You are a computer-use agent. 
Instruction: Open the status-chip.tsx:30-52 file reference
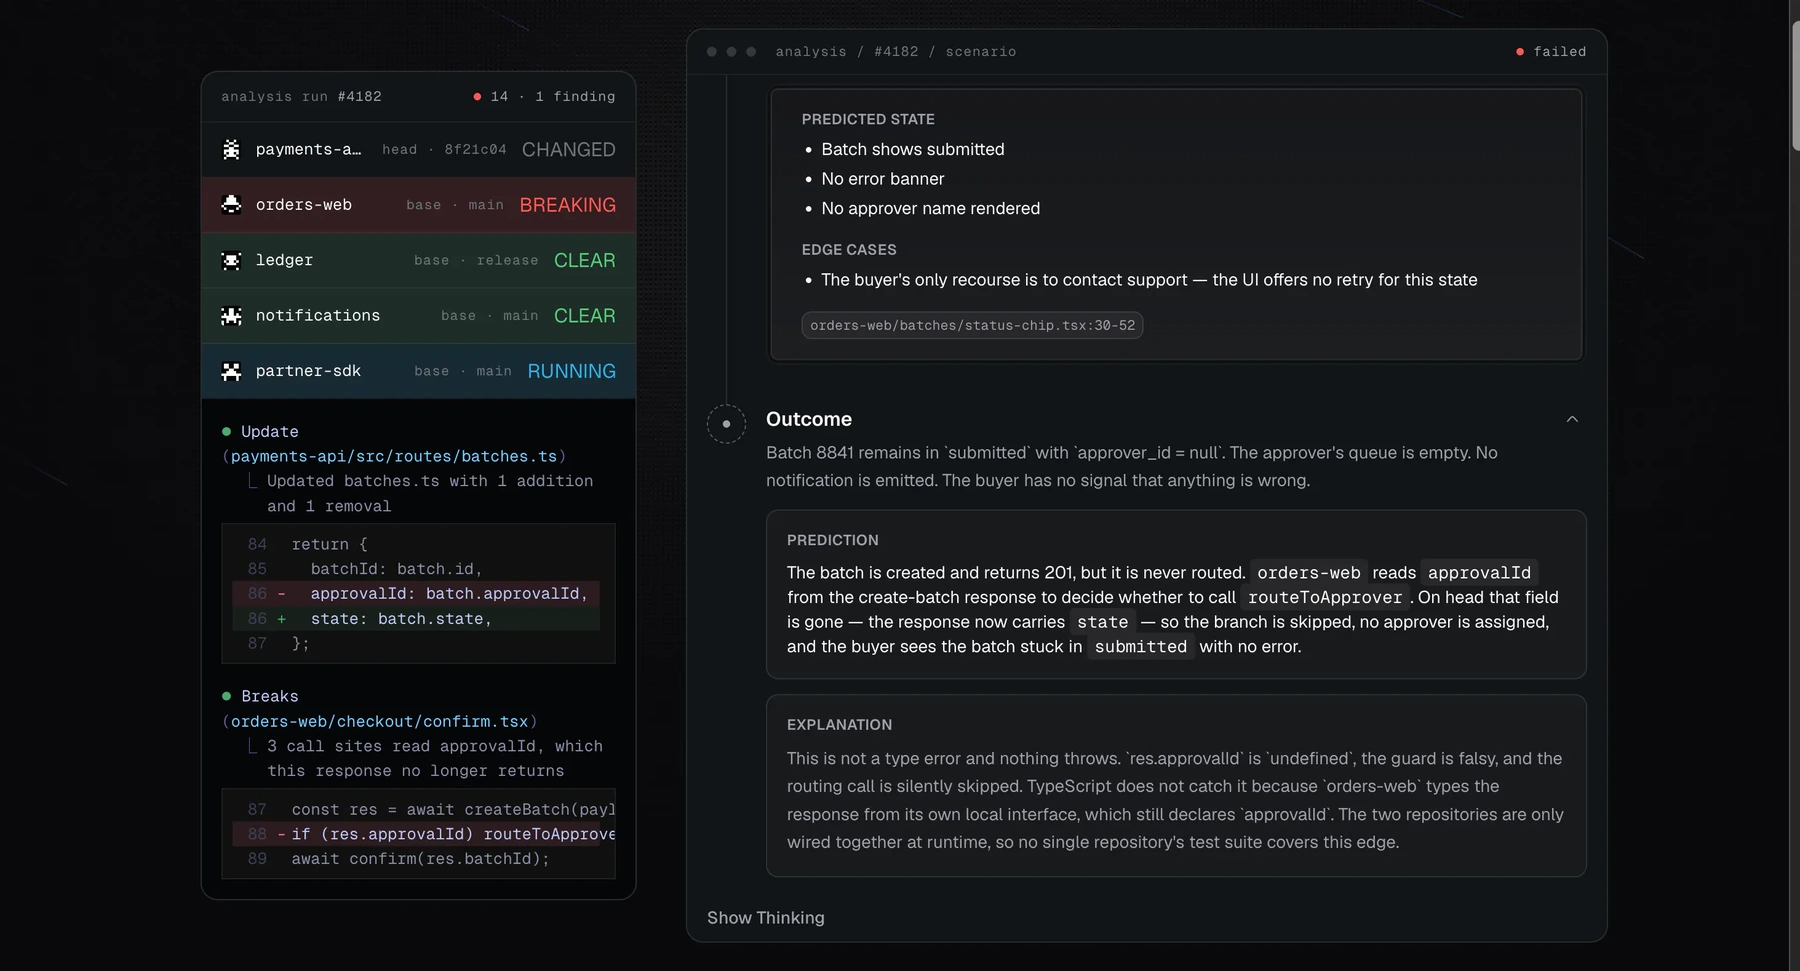(972, 325)
